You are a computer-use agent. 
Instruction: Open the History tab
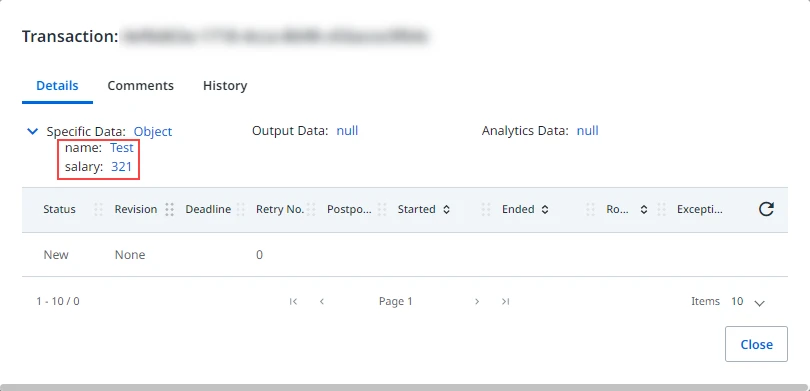(225, 86)
